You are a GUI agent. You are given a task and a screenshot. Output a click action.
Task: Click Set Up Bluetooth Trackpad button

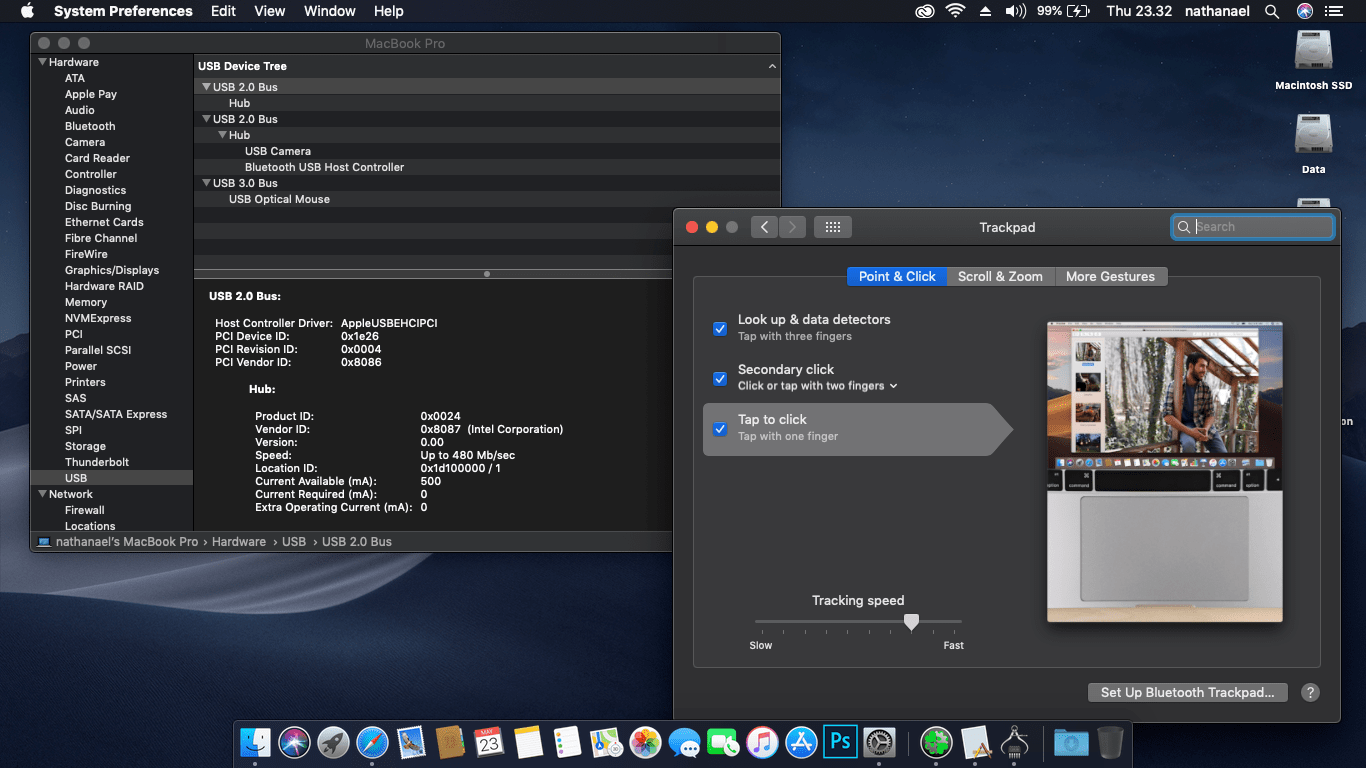coord(1187,692)
